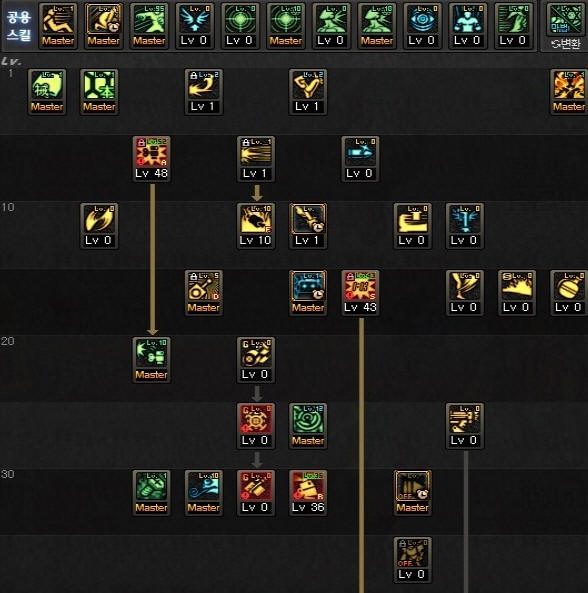This screenshot has height=593, width=588.
Task: Click the wrench Lv 1 skill with timer
Action: point(308,226)
